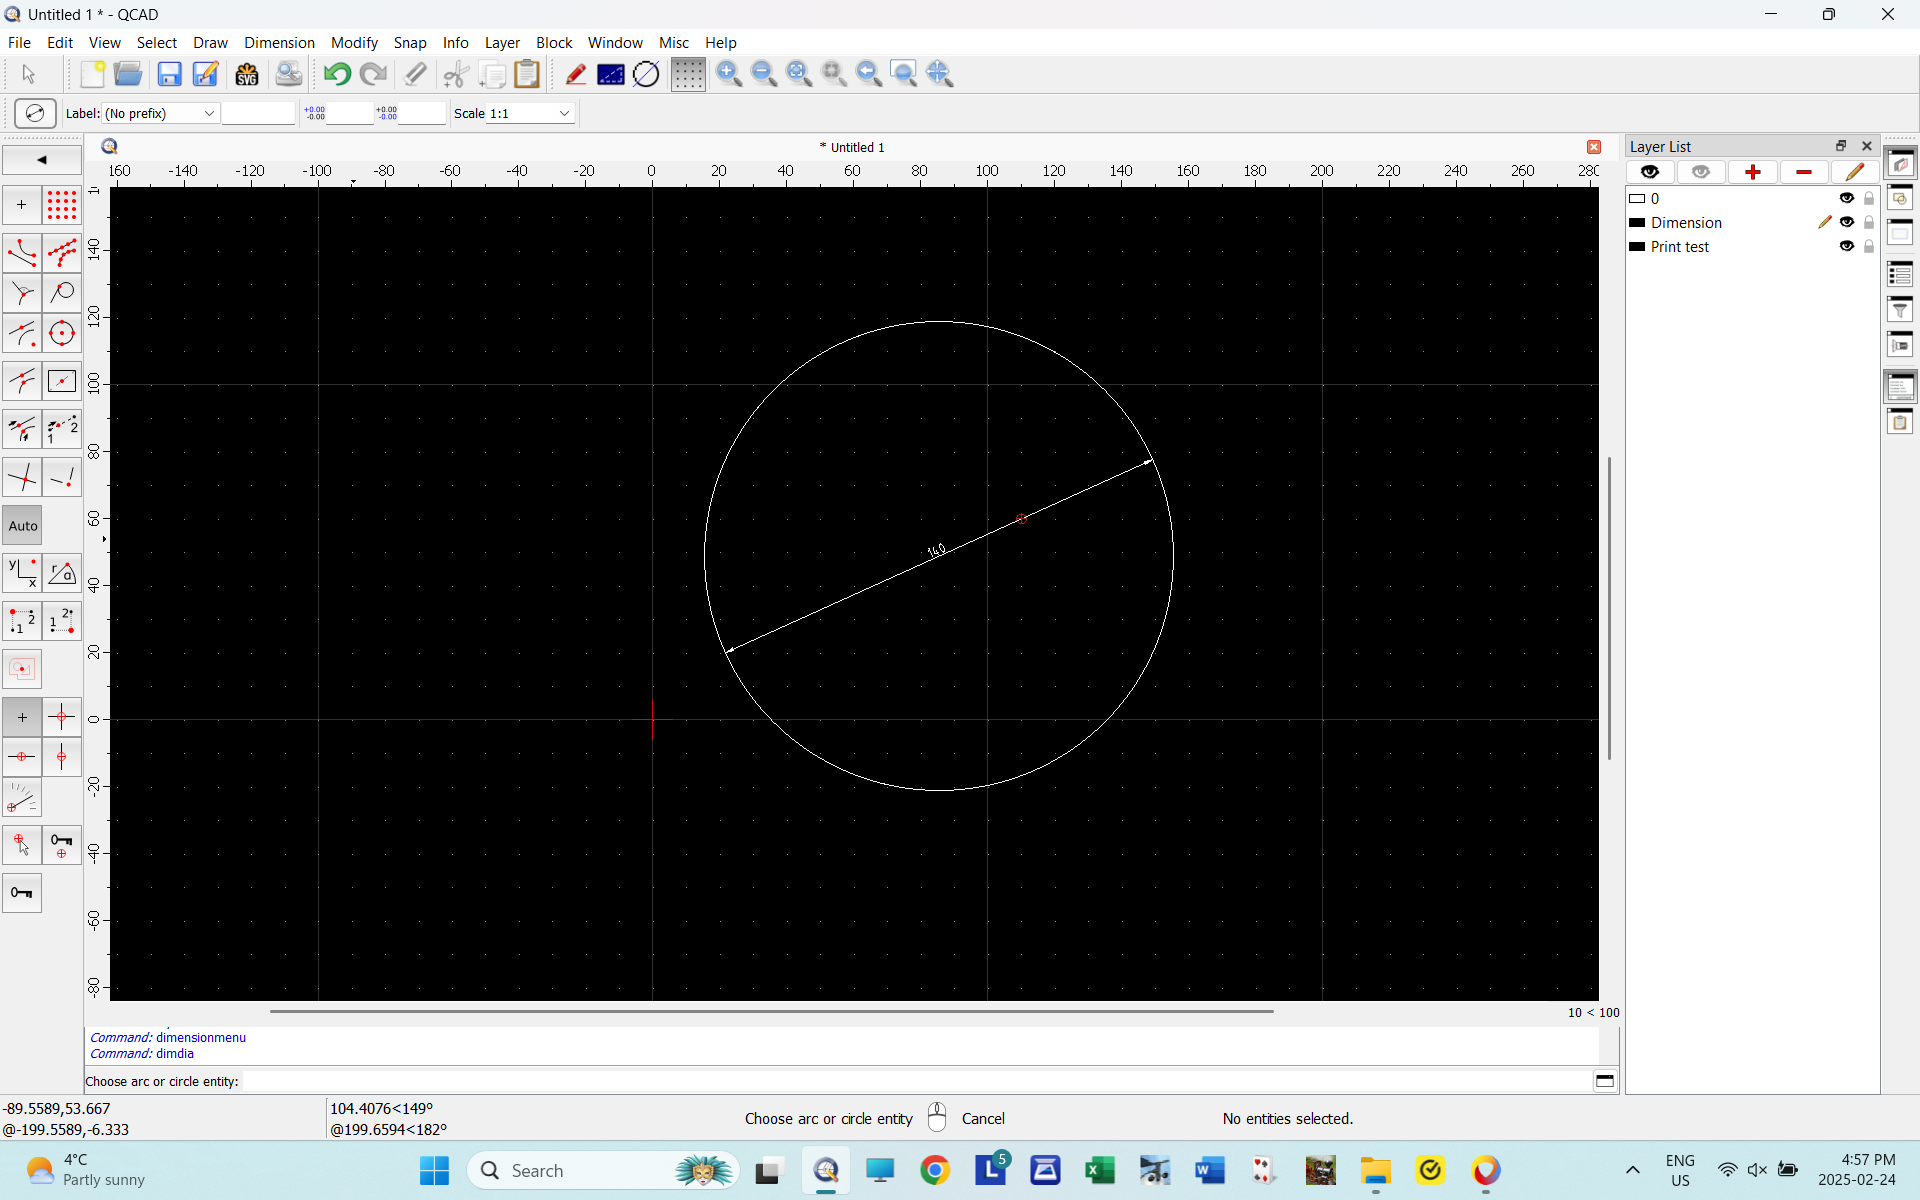Expand the command line history
Image resolution: width=1920 pixels, height=1200 pixels.
coord(1606,1081)
